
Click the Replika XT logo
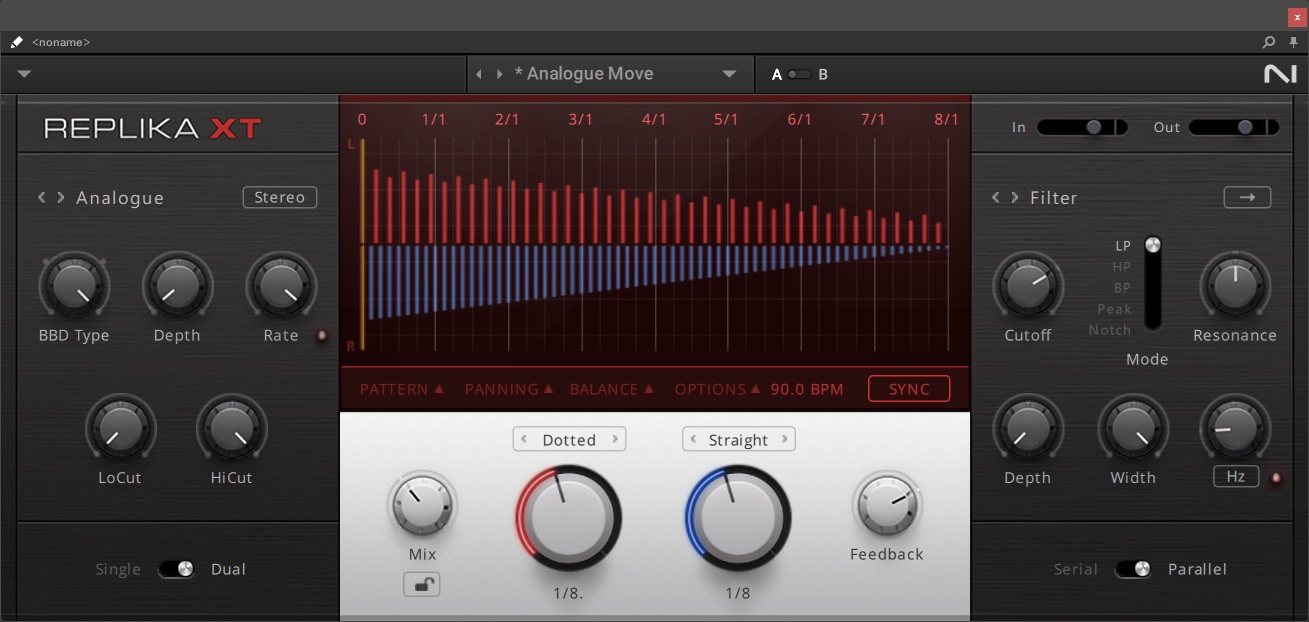point(153,128)
